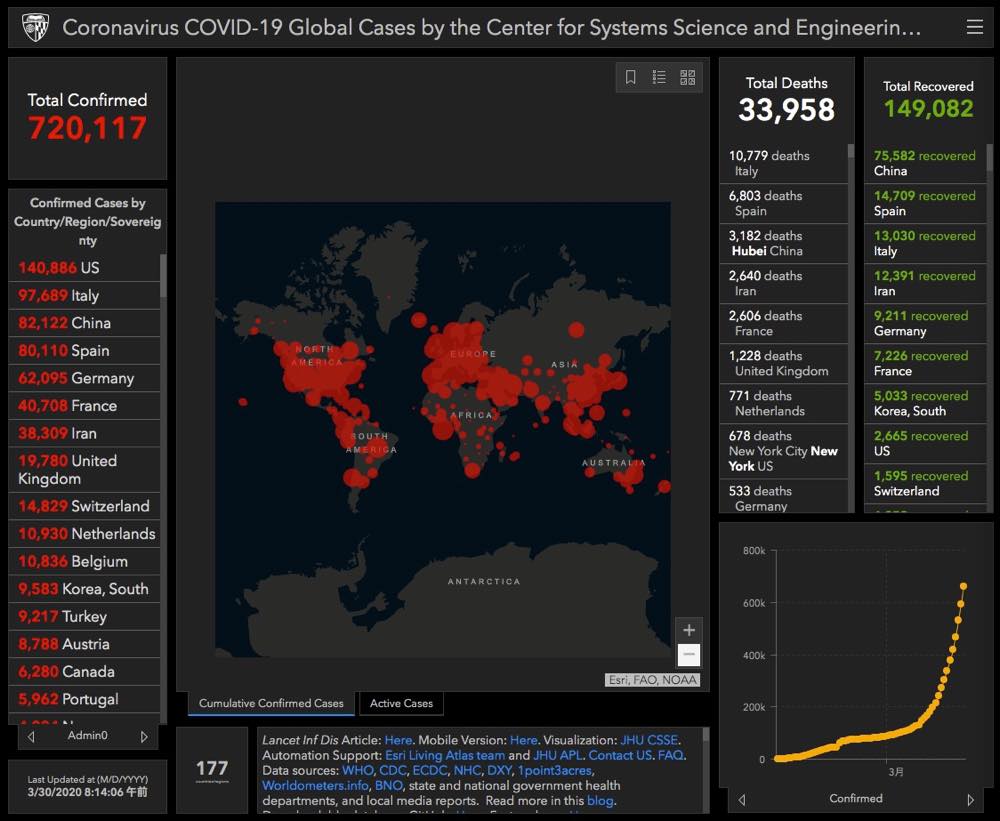The width and height of the screenshot is (1000, 821).
Task: Open the Mobile Version 'Here' link
Action: (x=523, y=740)
